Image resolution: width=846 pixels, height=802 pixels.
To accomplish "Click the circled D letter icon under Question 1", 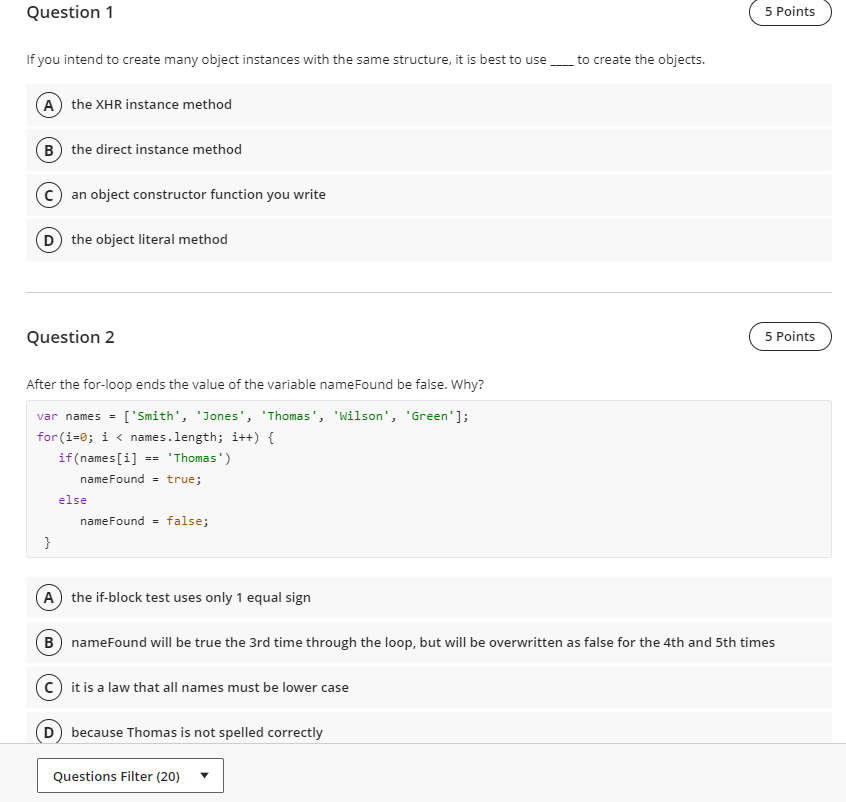I will (x=48, y=239).
